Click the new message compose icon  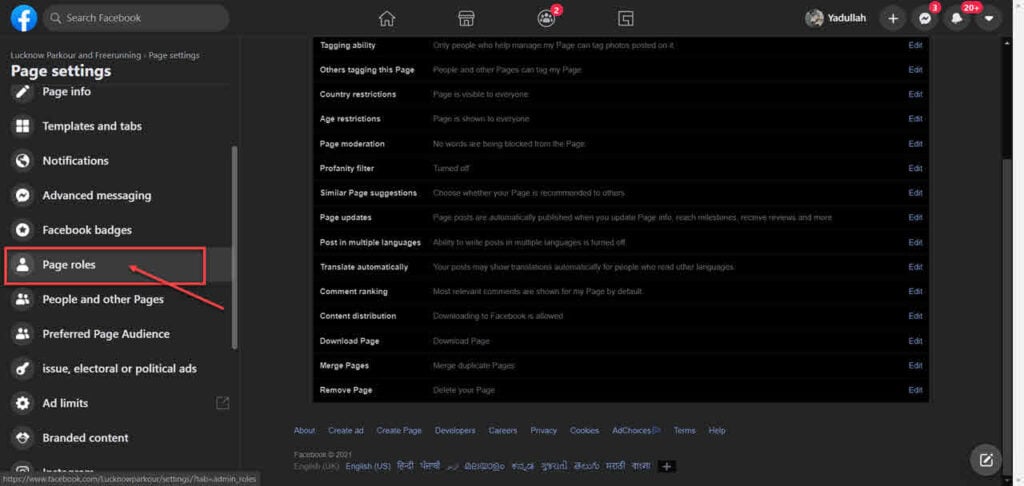986,460
